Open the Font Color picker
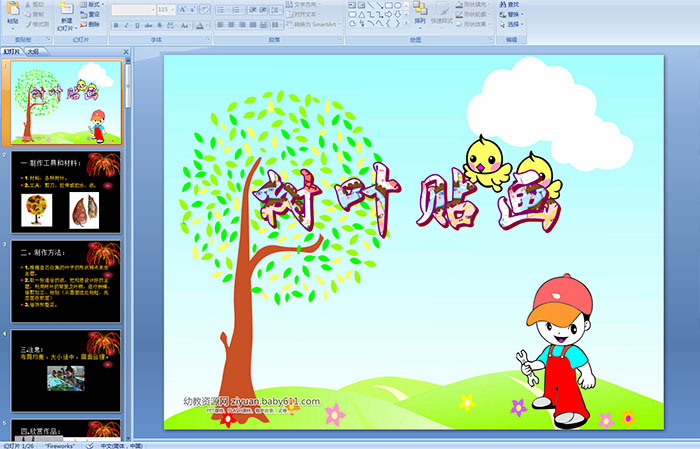The width and height of the screenshot is (700, 449). (x=202, y=25)
